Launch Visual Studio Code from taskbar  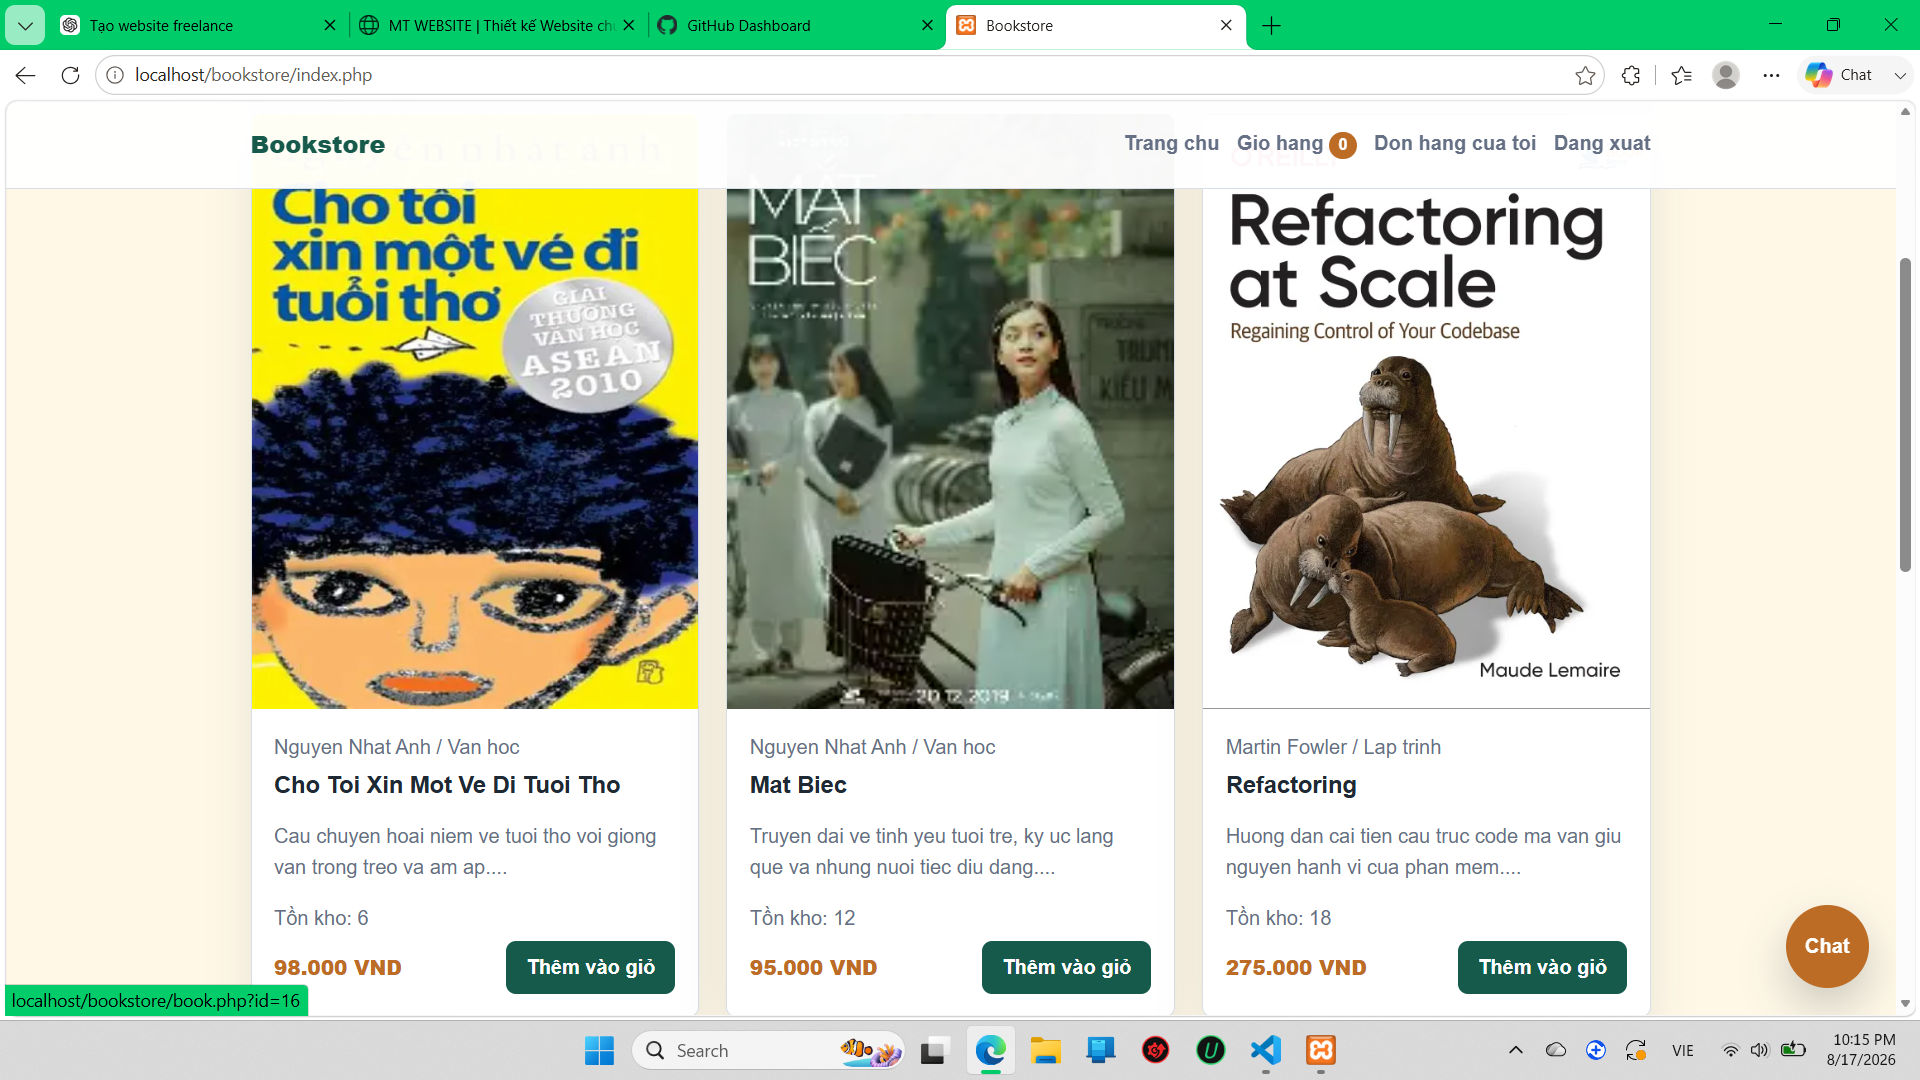1266,1050
